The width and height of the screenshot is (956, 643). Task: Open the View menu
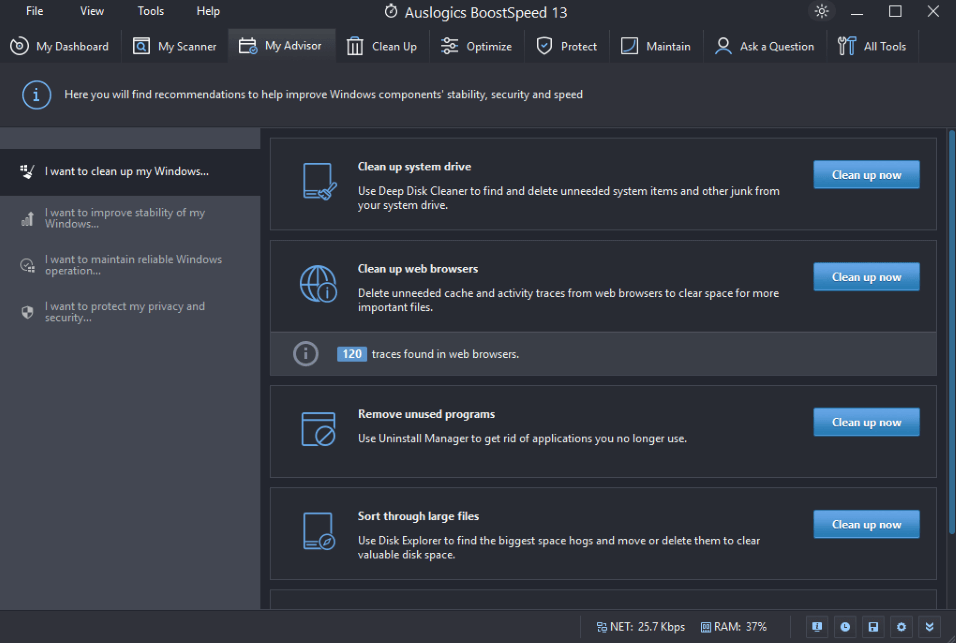point(91,11)
